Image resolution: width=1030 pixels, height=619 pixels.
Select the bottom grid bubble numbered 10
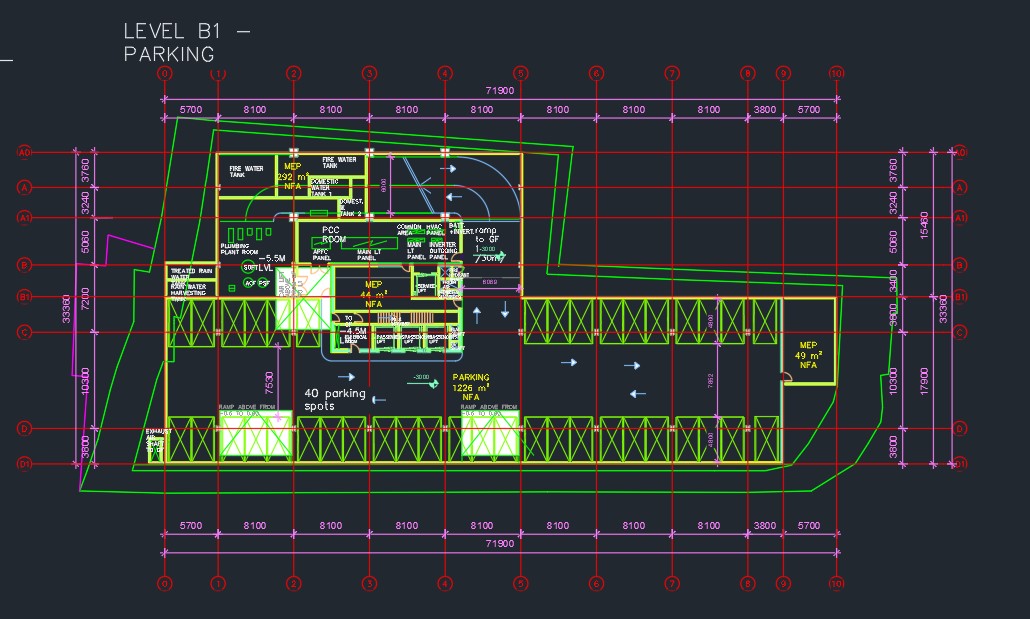pos(836,584)
